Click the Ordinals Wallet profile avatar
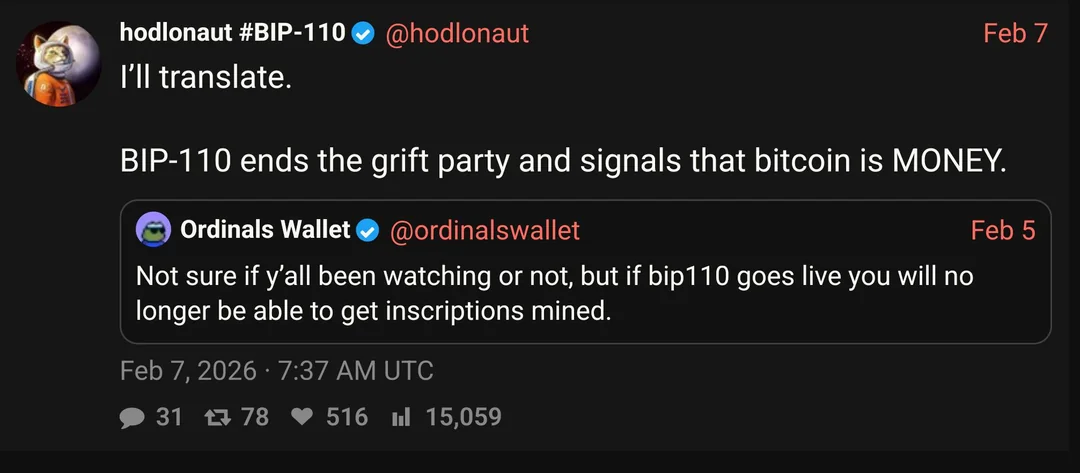Screen dimensions: 1080x473 point(154,231)
